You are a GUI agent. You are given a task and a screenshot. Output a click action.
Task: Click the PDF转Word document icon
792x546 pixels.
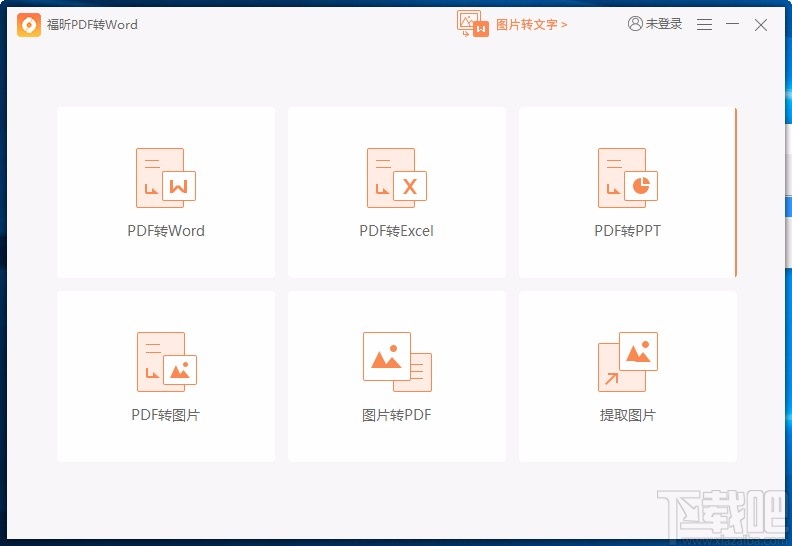point(166,178)
